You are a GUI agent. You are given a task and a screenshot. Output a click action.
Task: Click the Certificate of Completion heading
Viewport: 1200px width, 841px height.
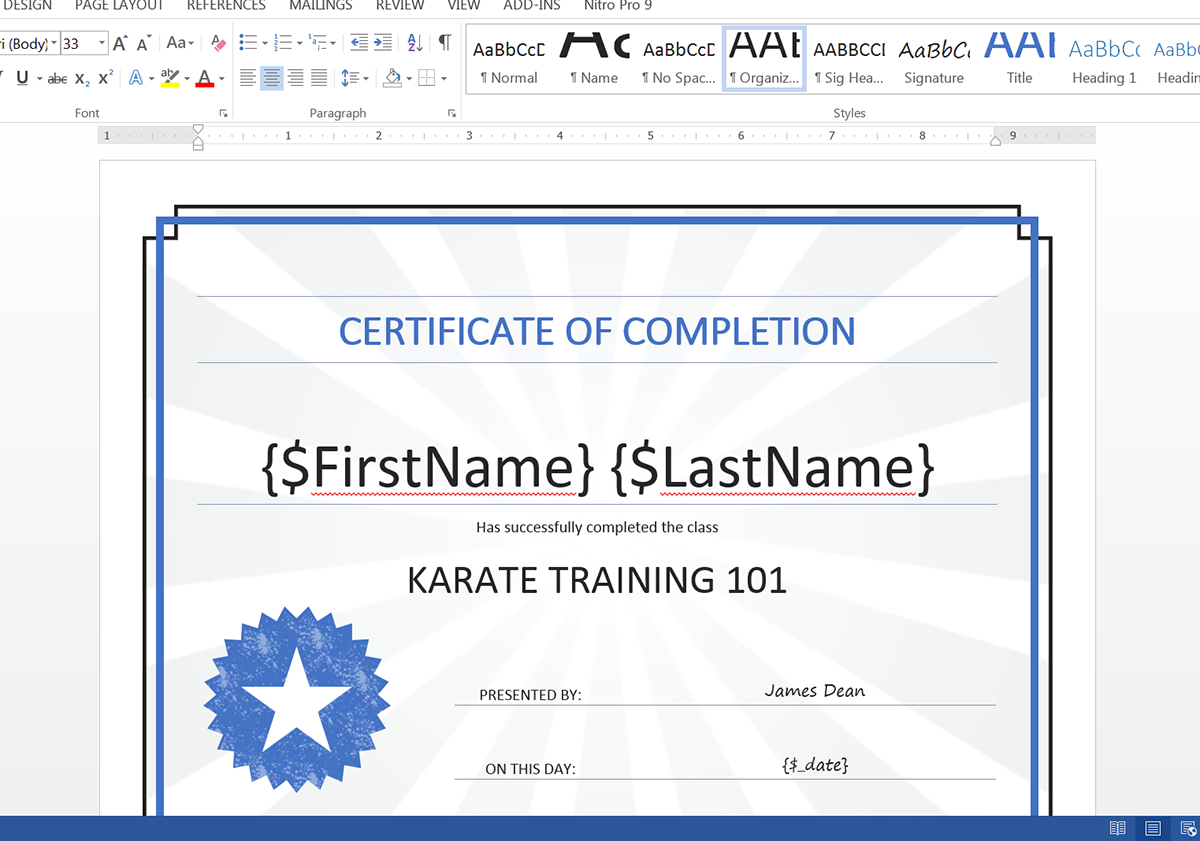pyautogui.click(x=597, y=331)
